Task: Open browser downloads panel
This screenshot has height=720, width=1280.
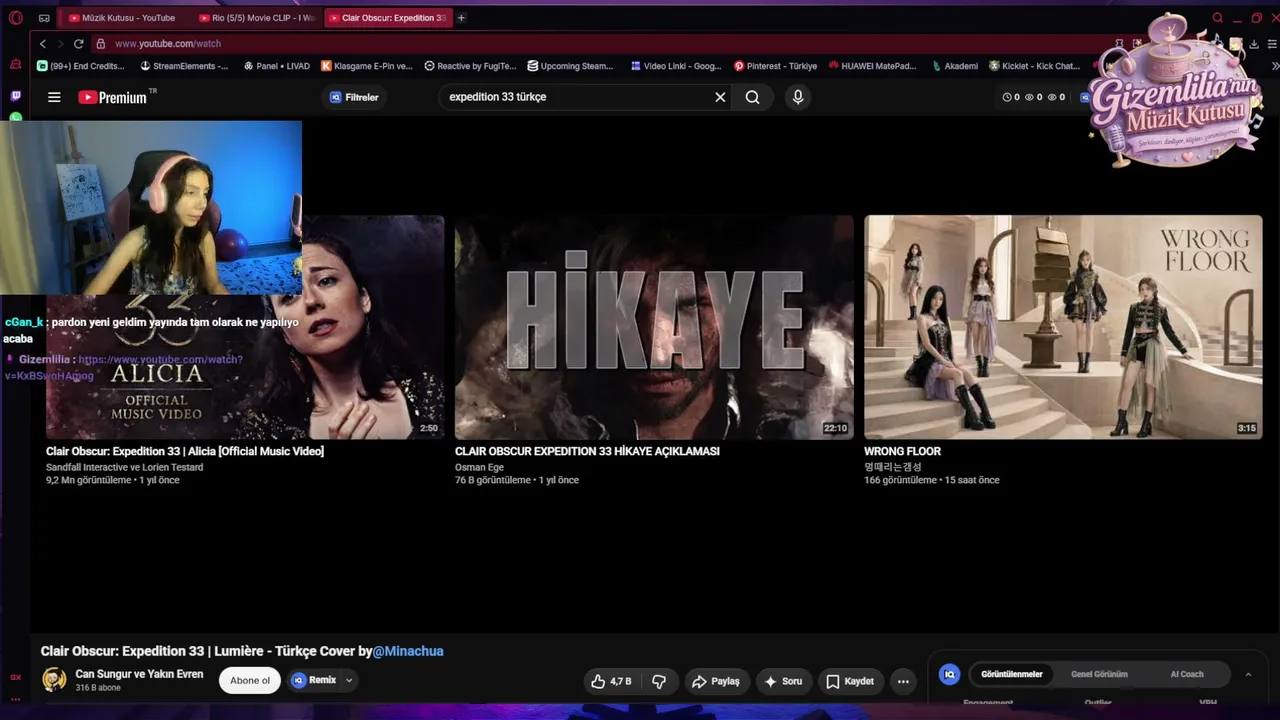Action: click(1254, 44)
